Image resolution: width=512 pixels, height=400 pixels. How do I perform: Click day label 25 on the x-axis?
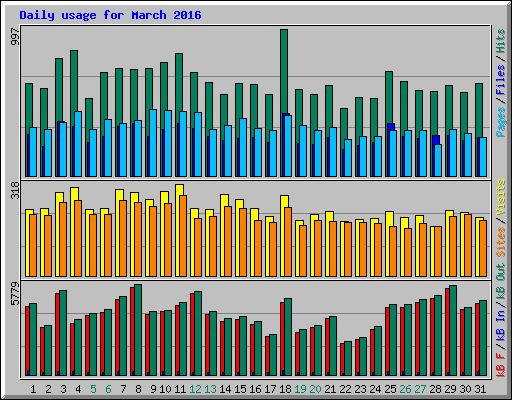click(390, 389)
